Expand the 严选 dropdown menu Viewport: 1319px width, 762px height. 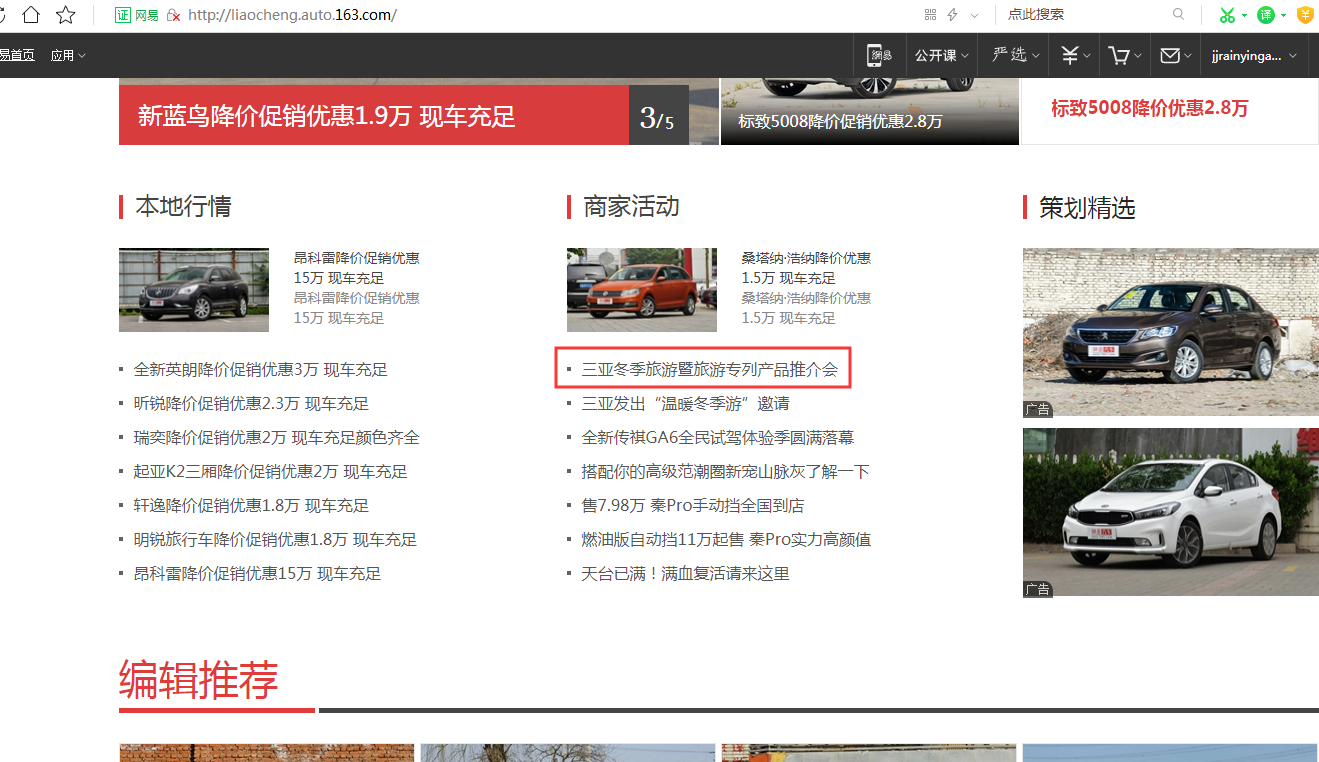click(x=1015, y=55)
